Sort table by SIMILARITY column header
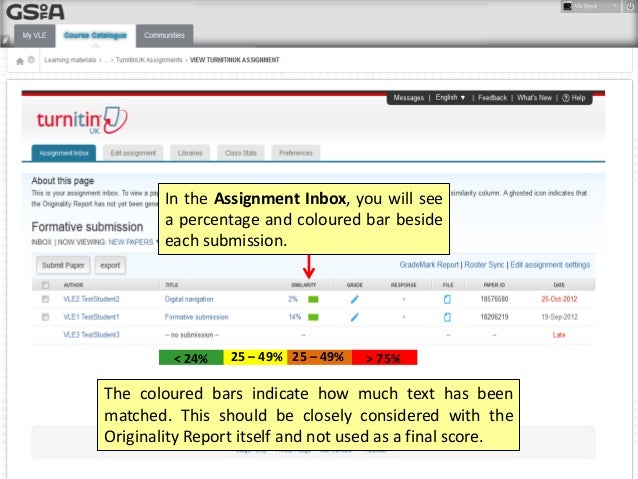 (x=304, y=285)
